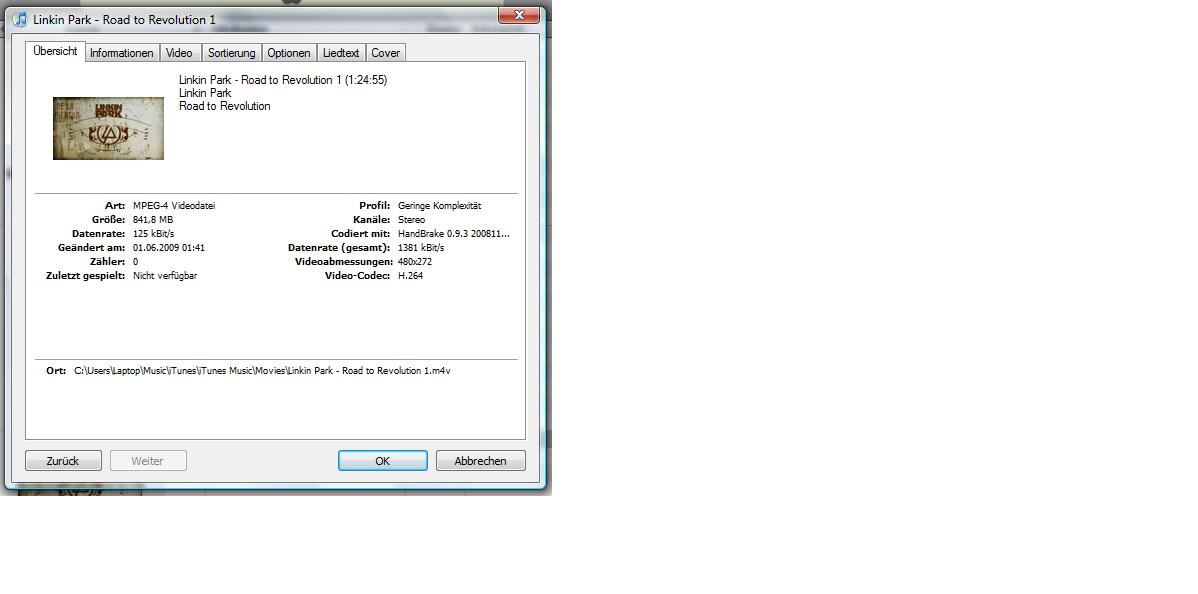Click the Art value MPEG-4 Videodatei
This screenshot has width=1198, height=594.
(x=174, y=206)
